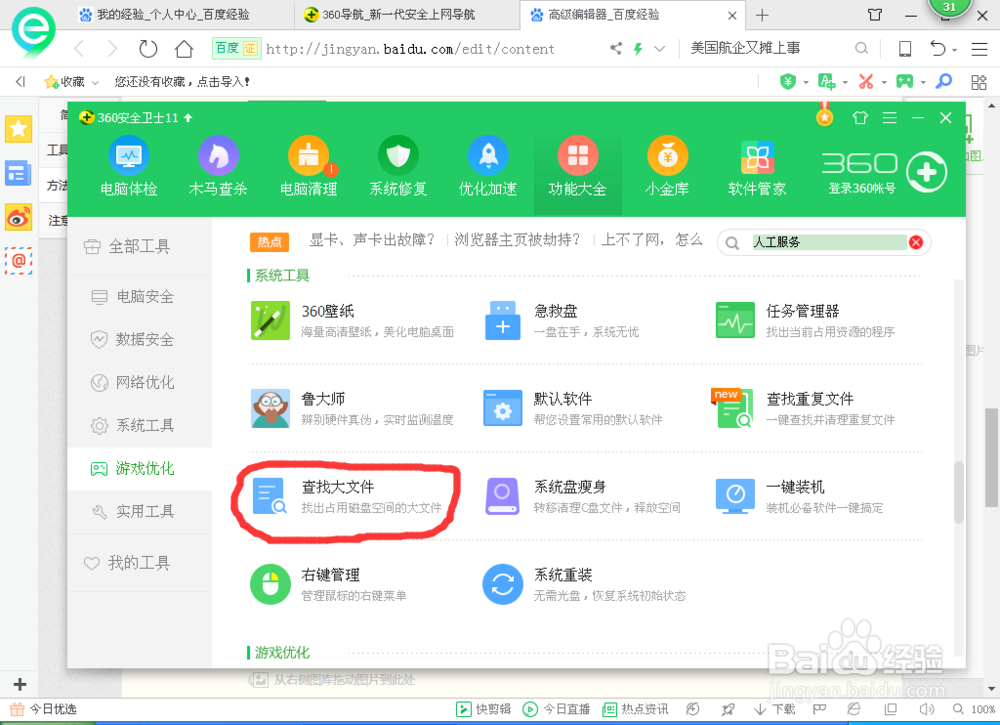Viewport: 1000px width, 725px height.
Task: Select 网络优化 category
Action: tap(138, 383)
